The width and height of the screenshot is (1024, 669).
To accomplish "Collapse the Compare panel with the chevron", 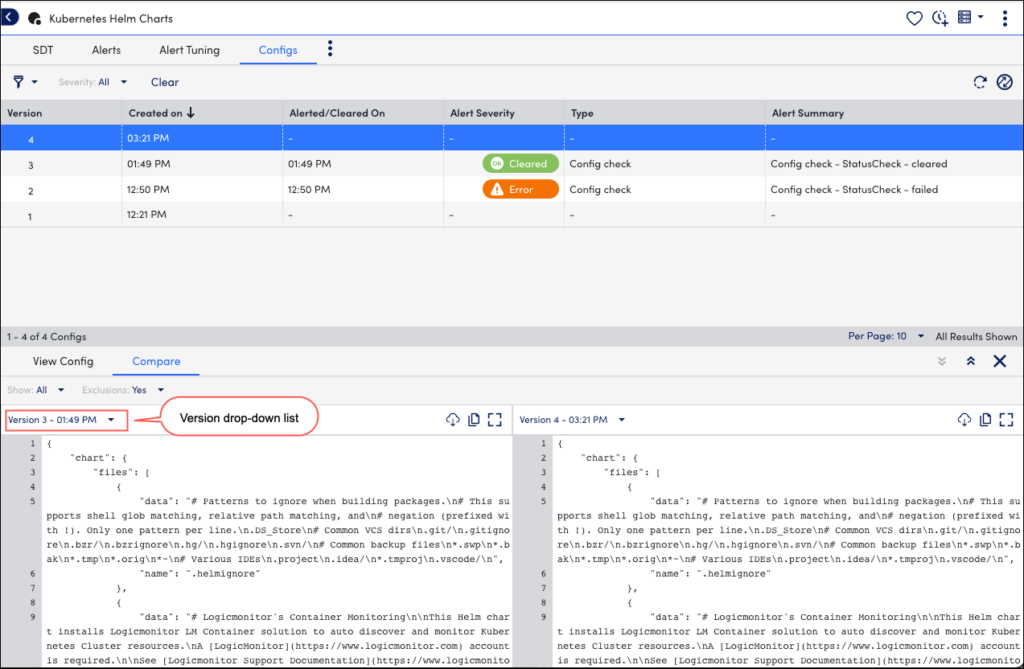I will 943,361.
